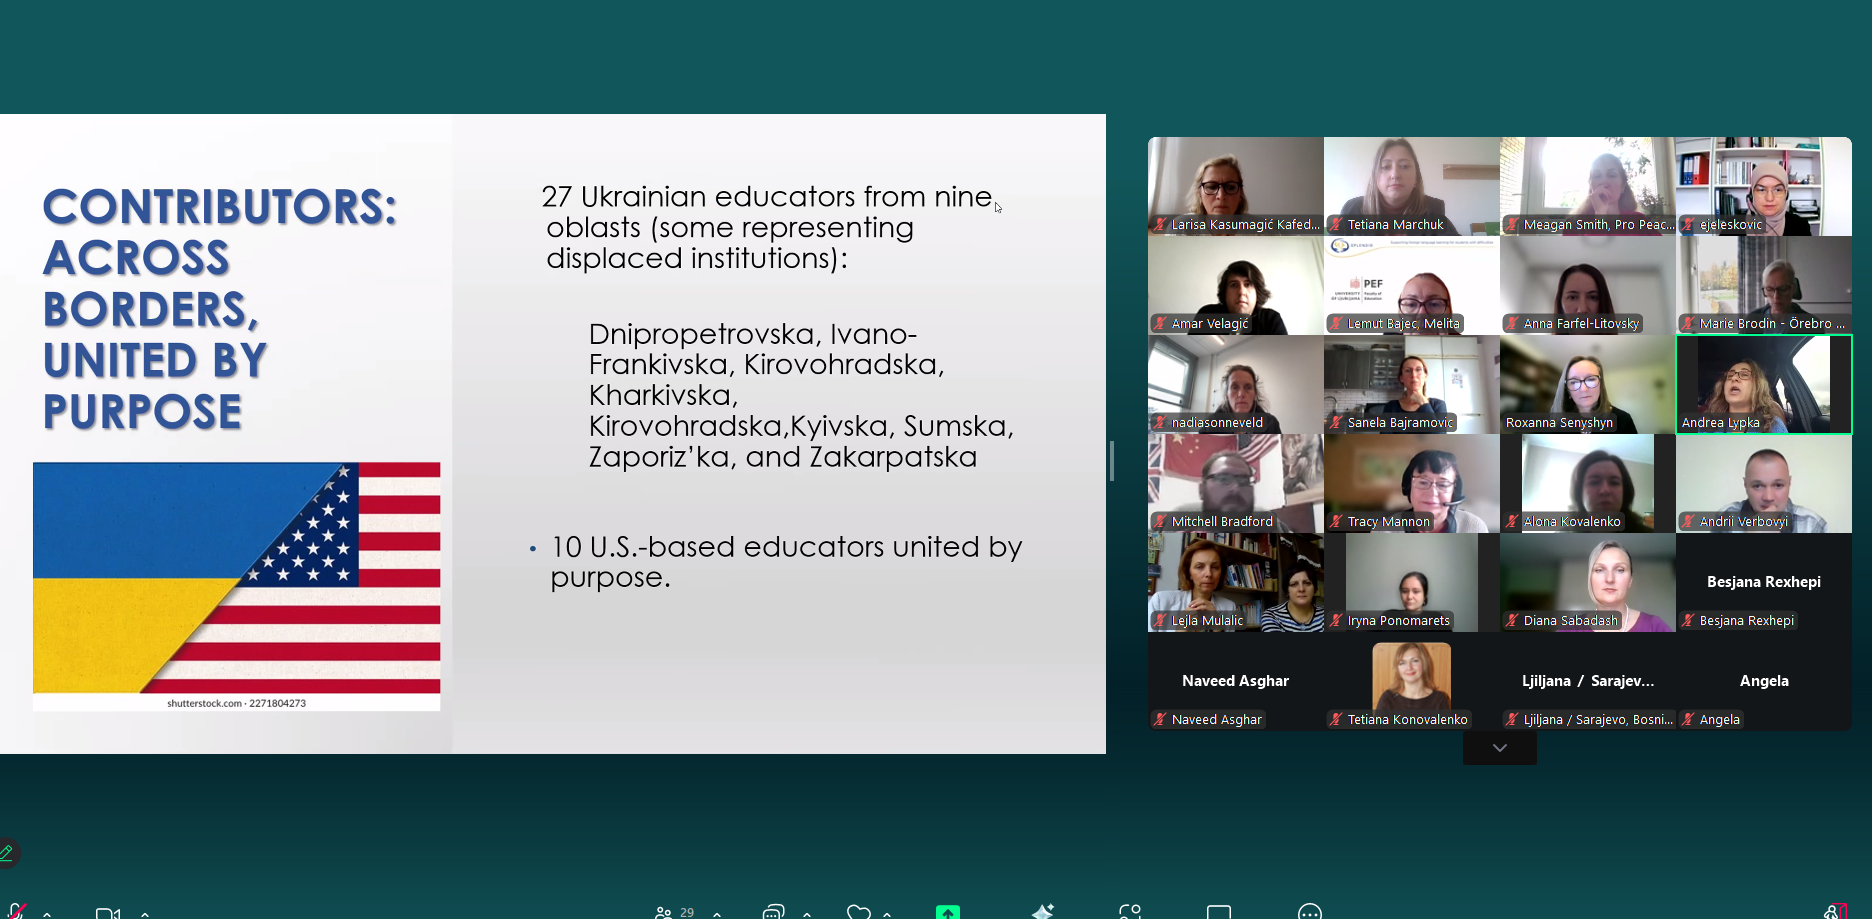Screen dimensions: 1872x919
Task: Click the whiteboard icon in the toolbar
Action: [x=1218, y=912]
